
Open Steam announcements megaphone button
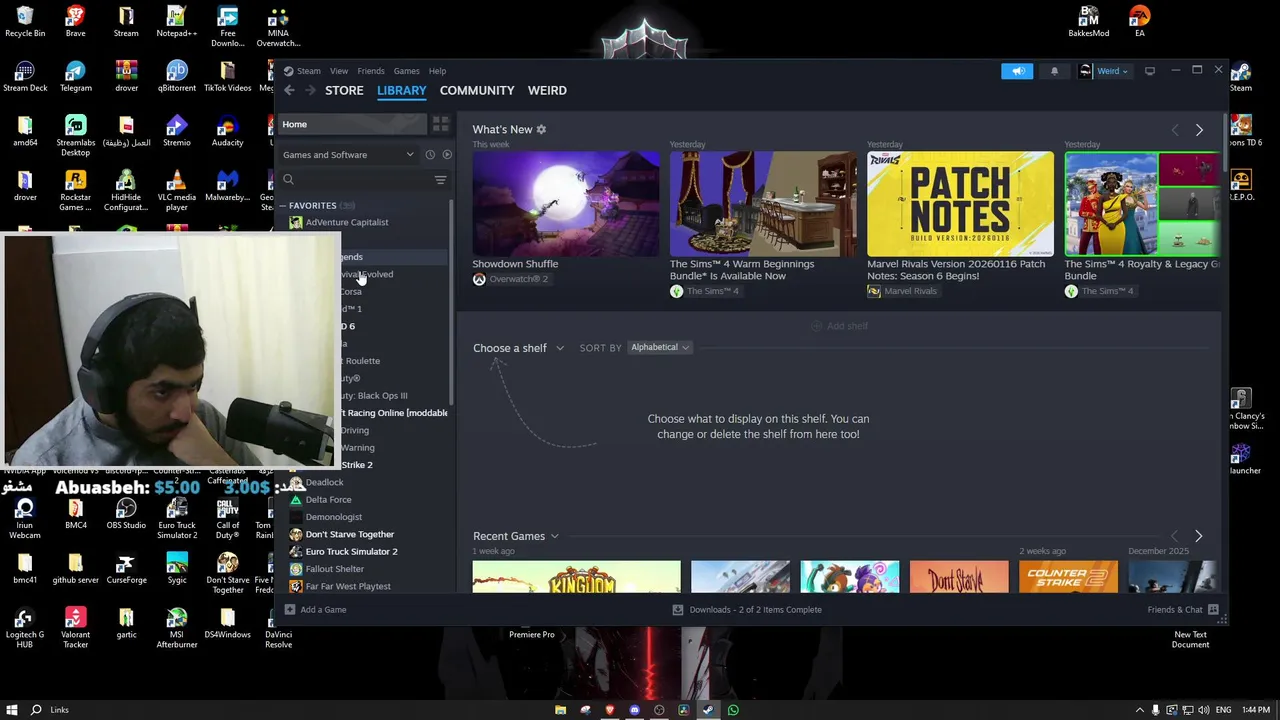pos(1017,71)
